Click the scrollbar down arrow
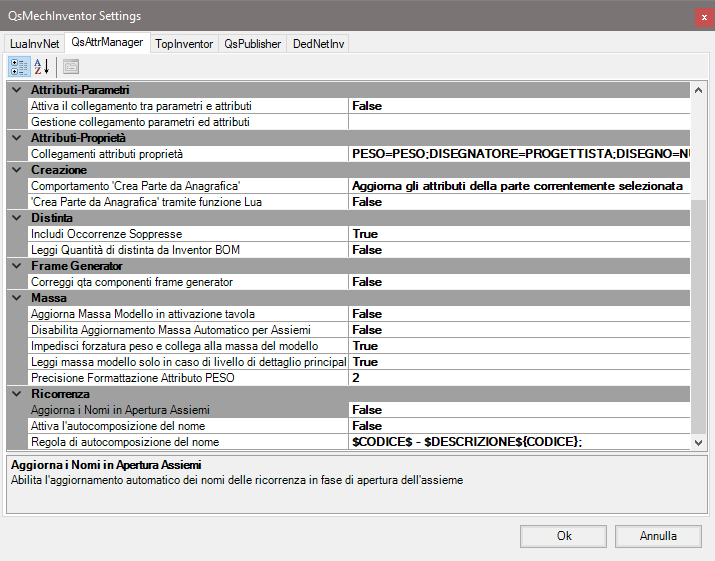 point(698,442)
